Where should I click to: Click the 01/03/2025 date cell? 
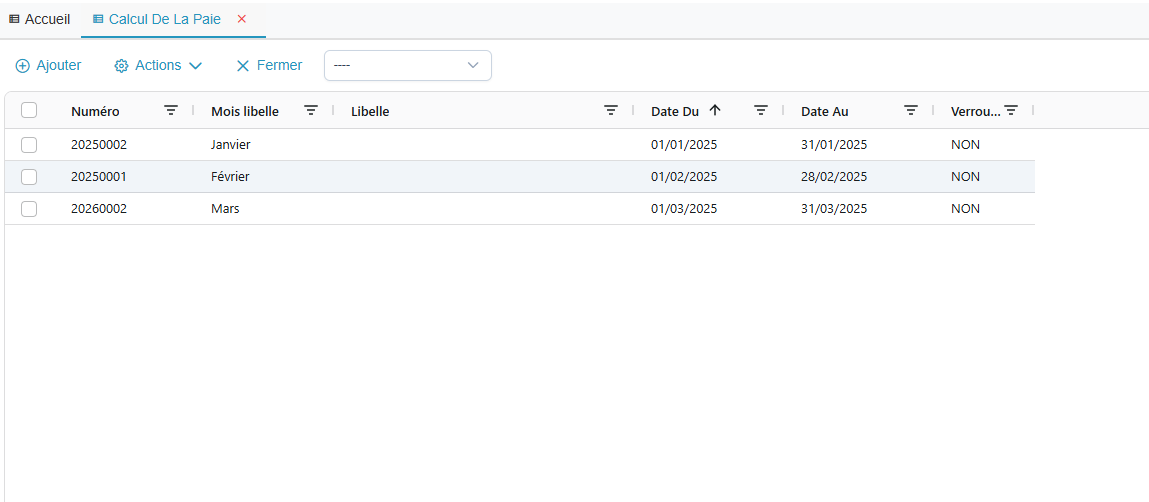[x=684, y=209]
